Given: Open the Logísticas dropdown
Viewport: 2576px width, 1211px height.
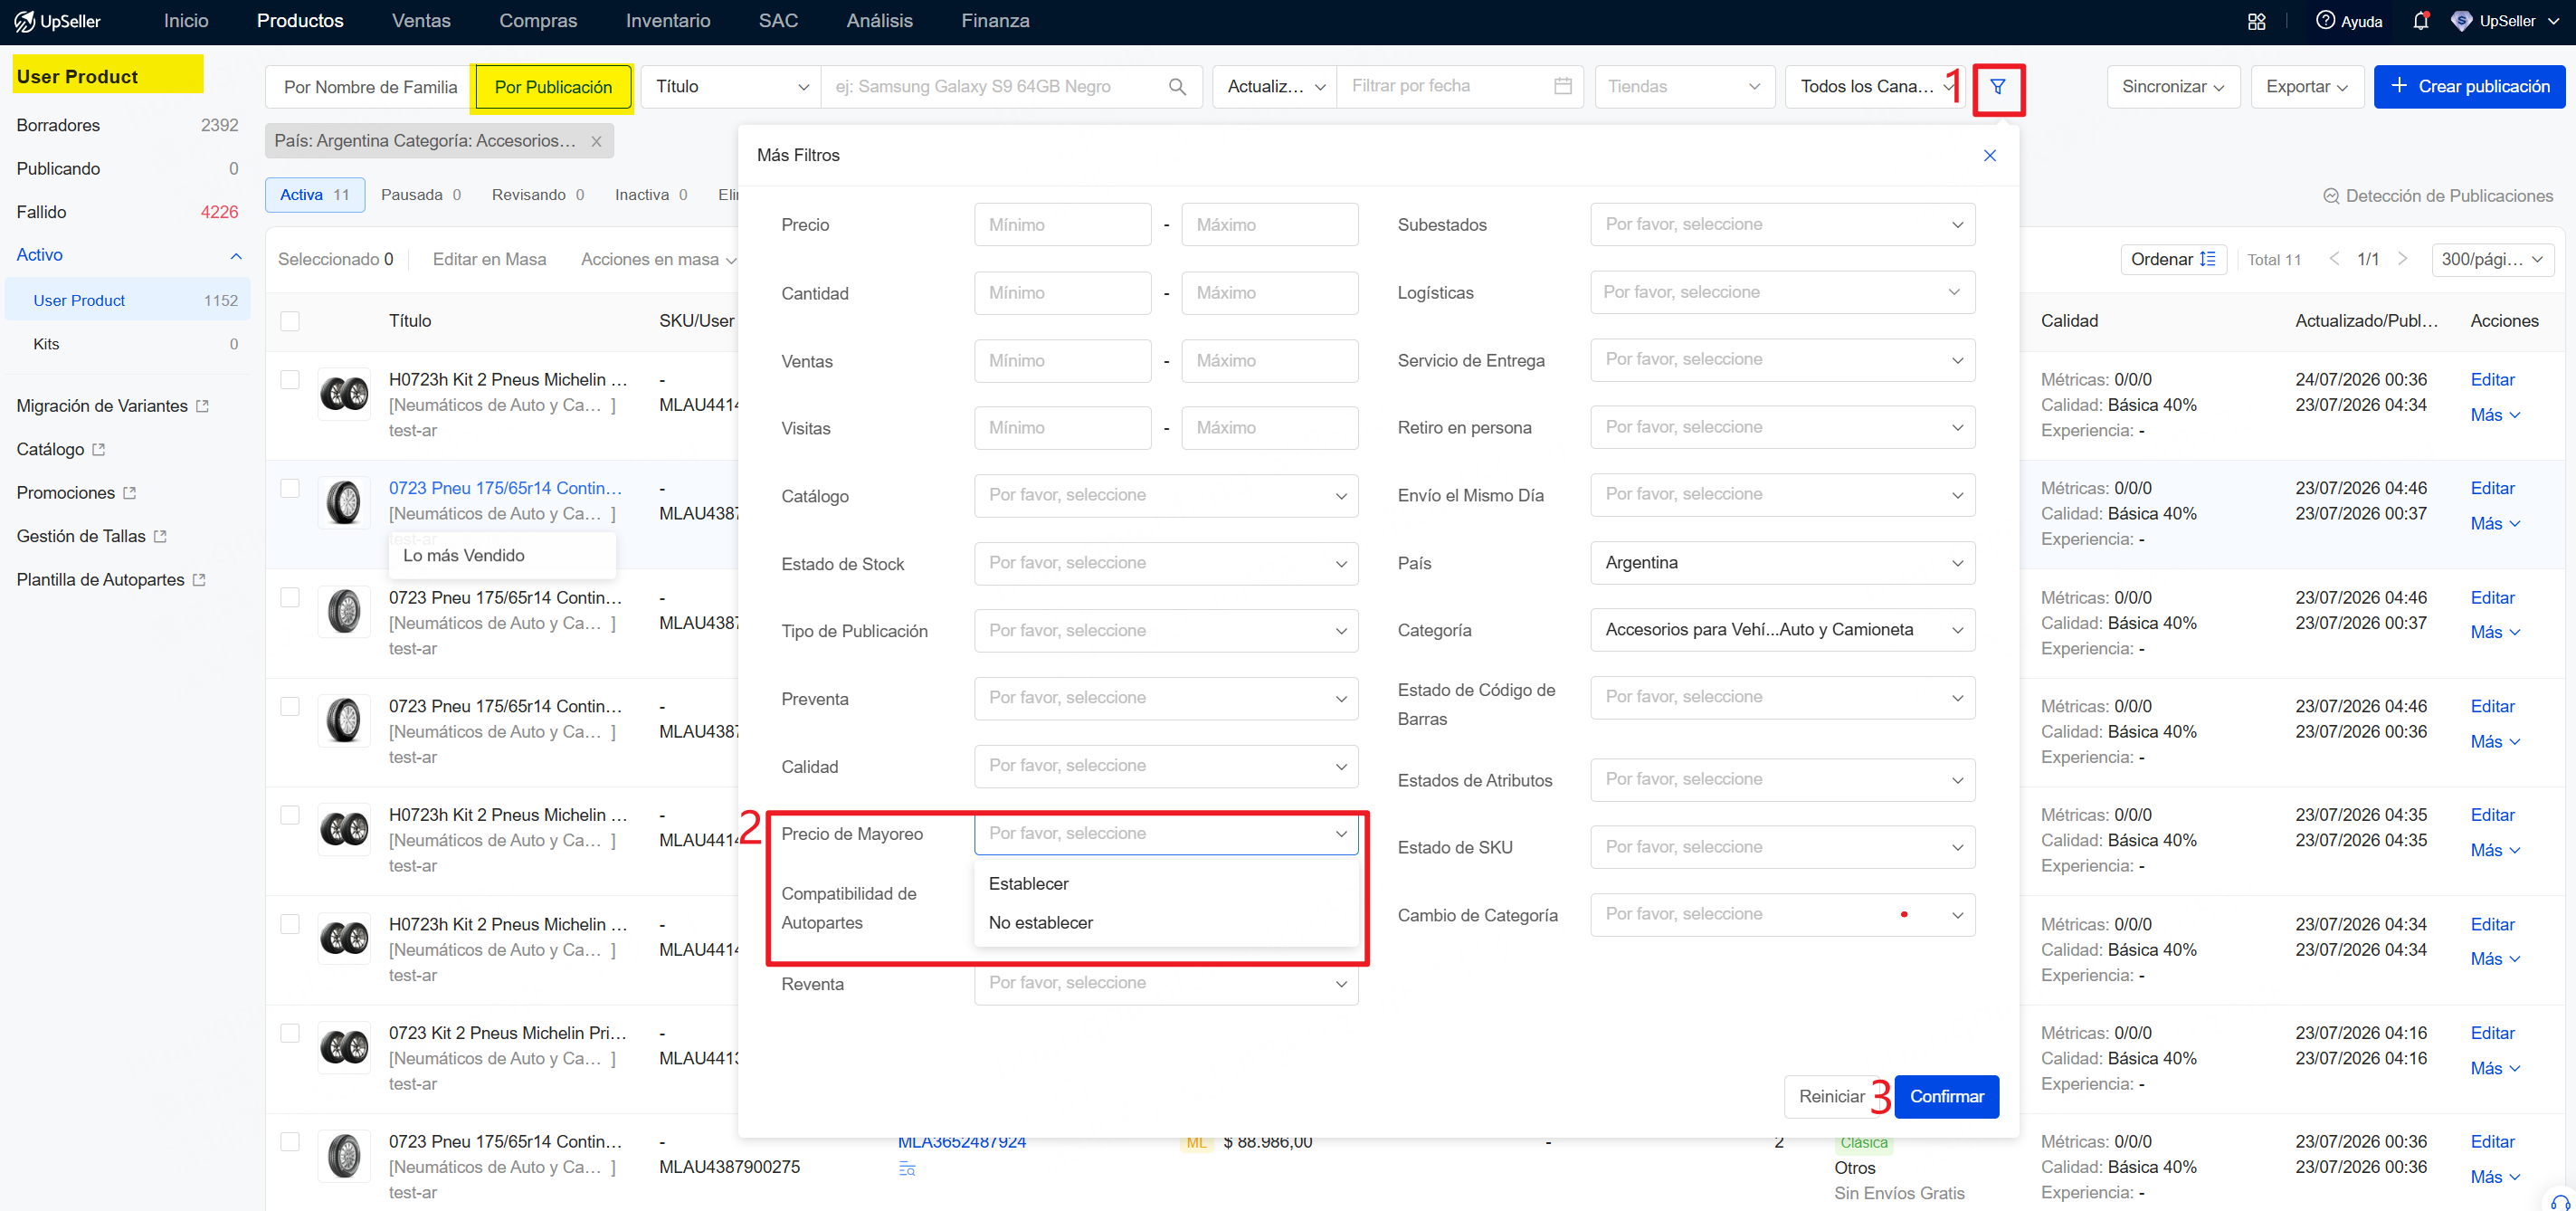Looking at the screenshot, I should 1782,292.
